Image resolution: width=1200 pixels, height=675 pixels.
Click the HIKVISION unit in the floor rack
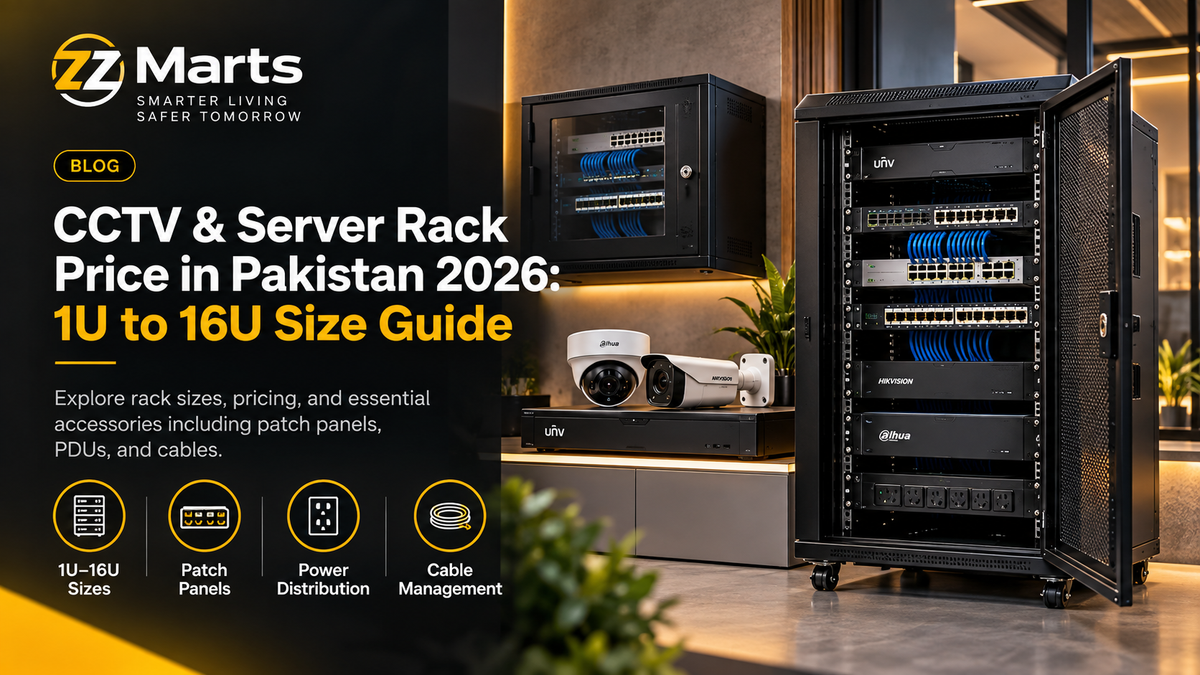pos(944,380)
